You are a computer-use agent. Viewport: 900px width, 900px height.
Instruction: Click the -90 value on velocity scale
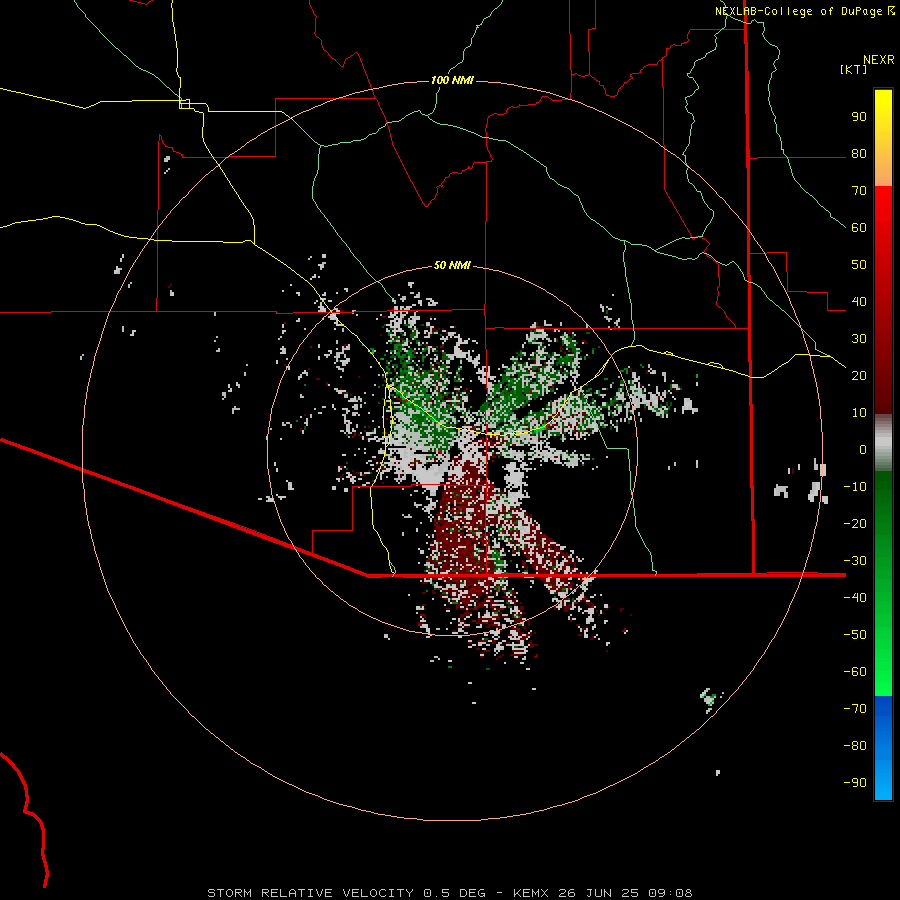coord(855,782)
